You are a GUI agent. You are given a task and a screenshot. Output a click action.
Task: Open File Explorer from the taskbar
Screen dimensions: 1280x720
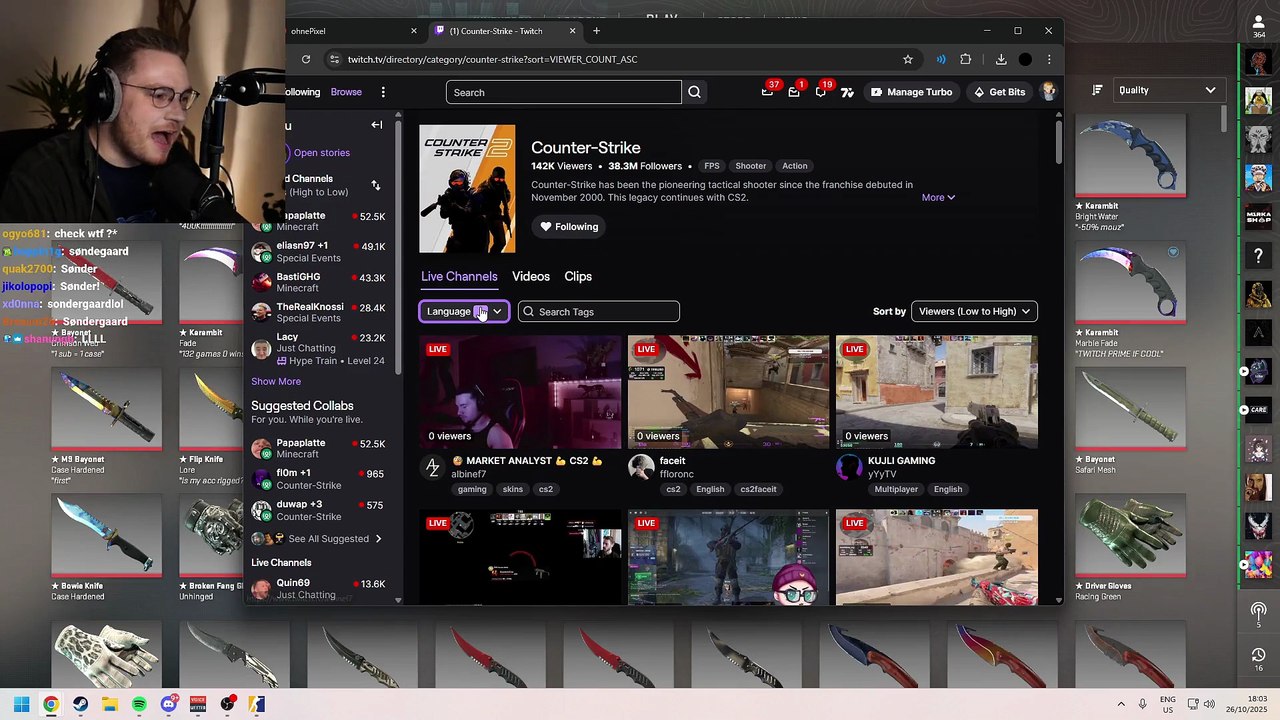[x=109, y=704]
